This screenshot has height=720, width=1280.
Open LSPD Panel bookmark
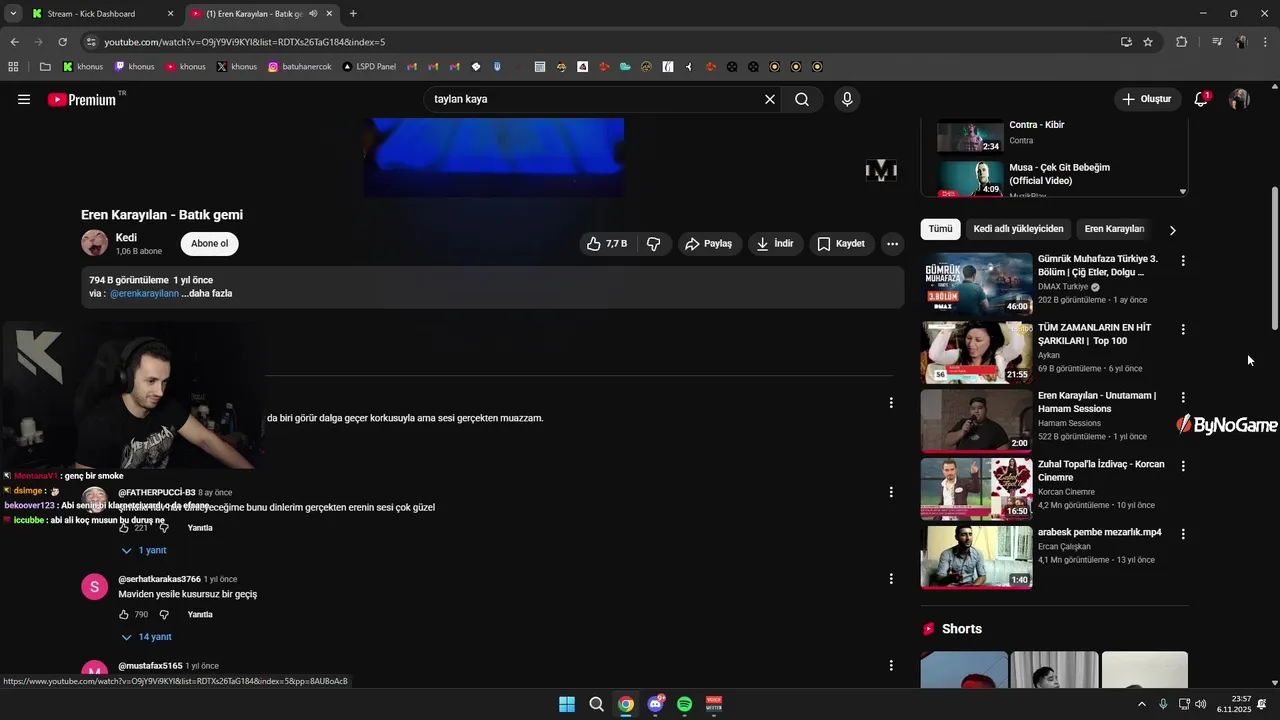369,67
